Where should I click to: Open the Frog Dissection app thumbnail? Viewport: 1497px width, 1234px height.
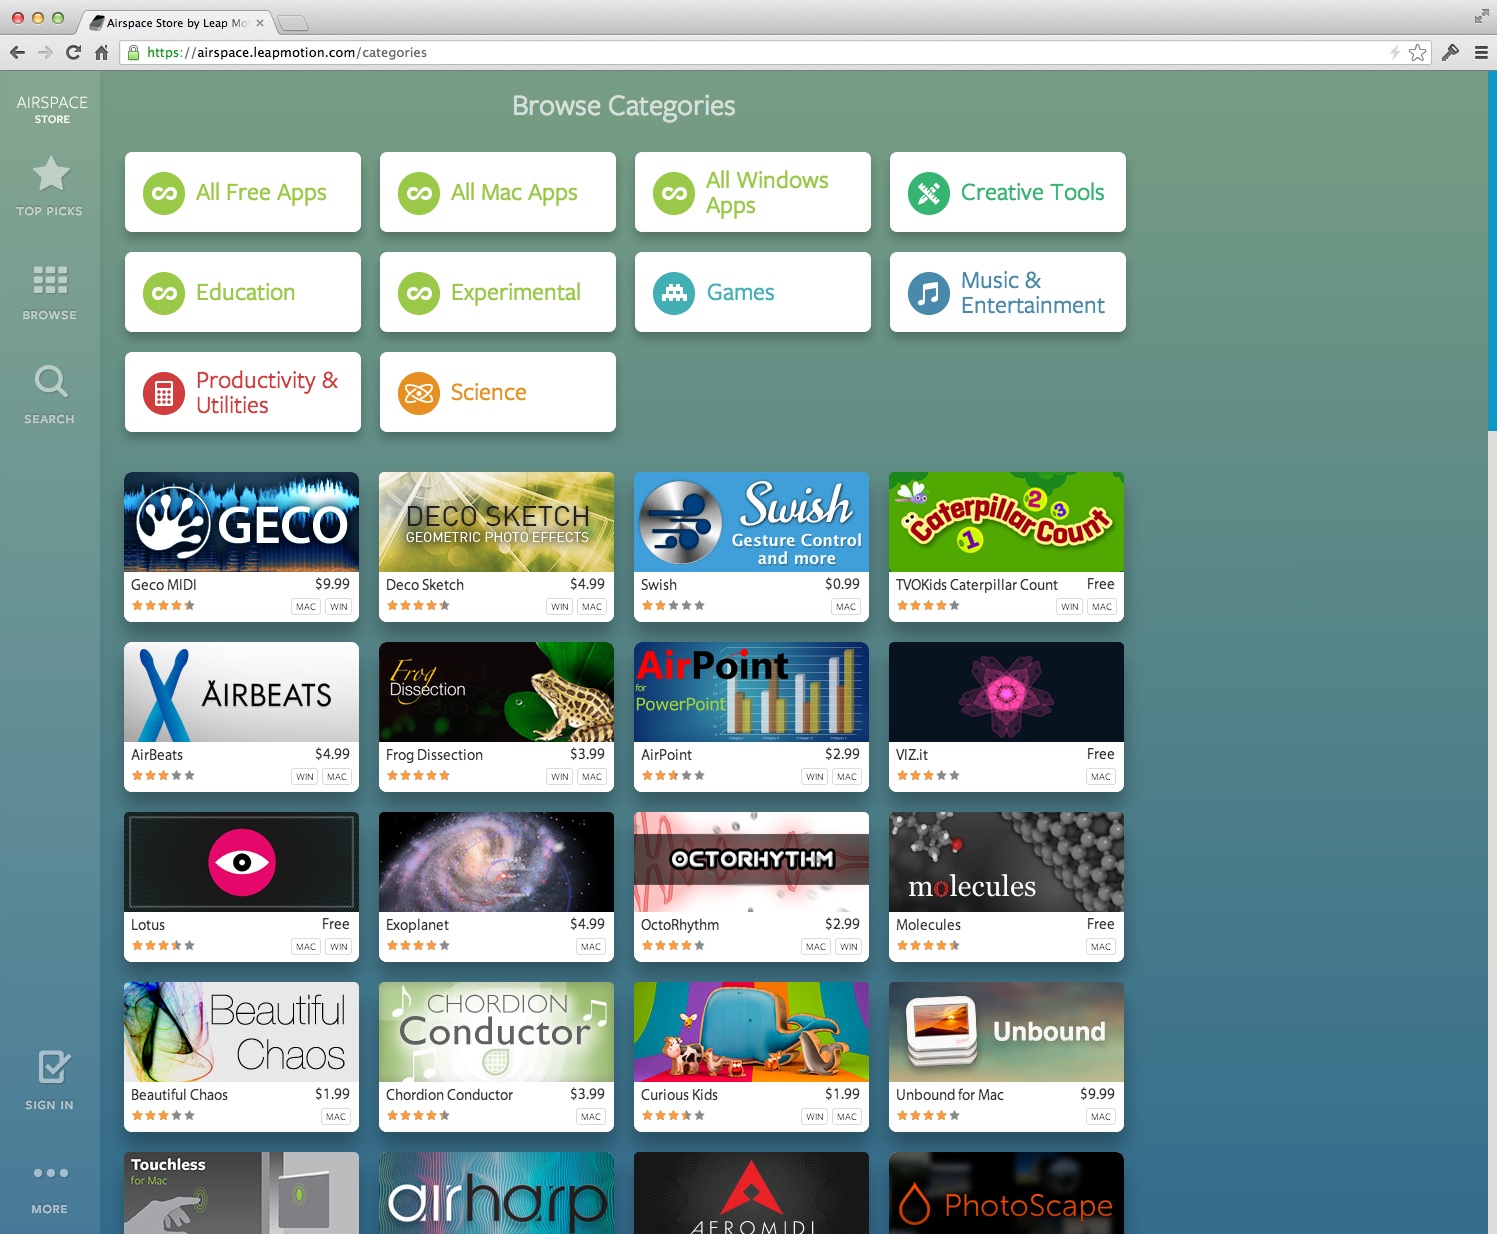496,692
